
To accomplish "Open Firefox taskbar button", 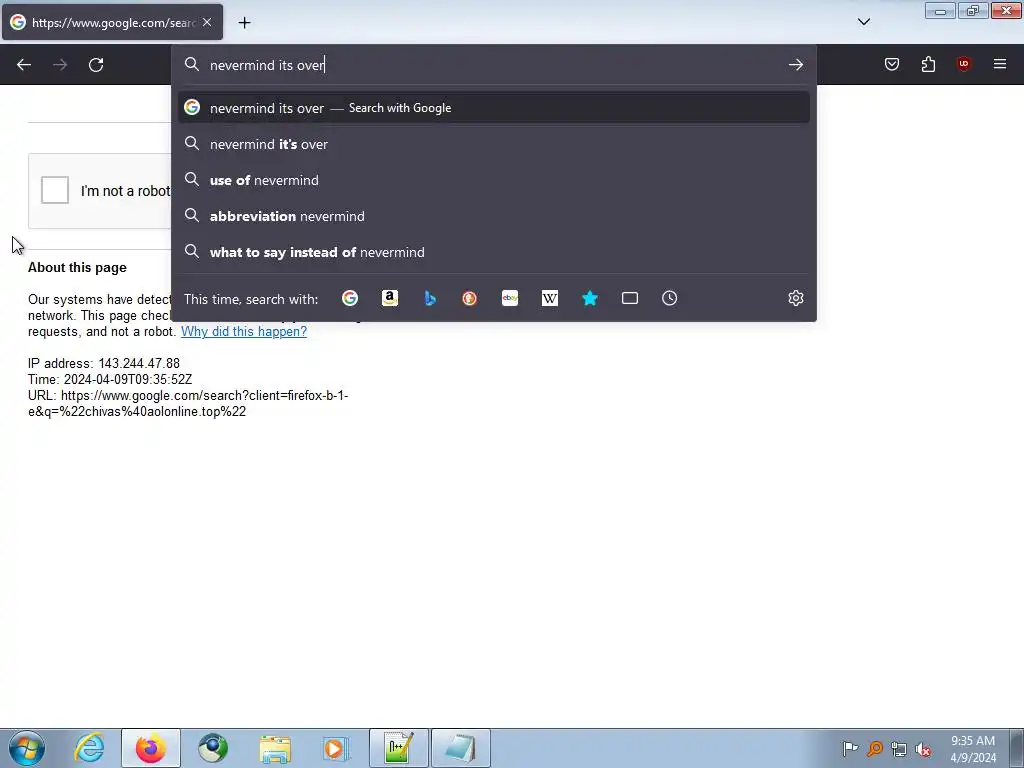I will click(x=151, y=748).
